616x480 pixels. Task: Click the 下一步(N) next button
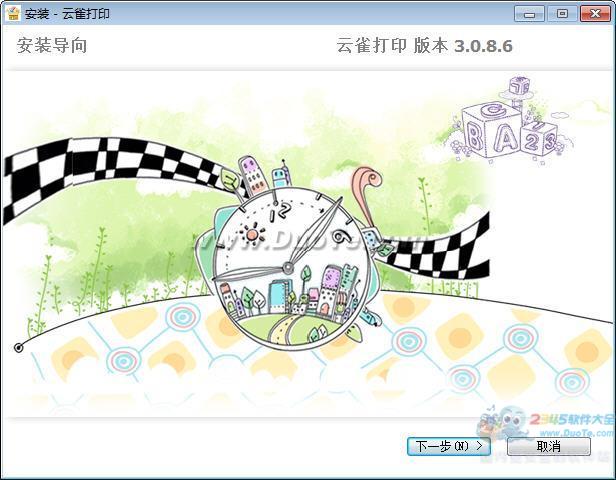[448, 446]
